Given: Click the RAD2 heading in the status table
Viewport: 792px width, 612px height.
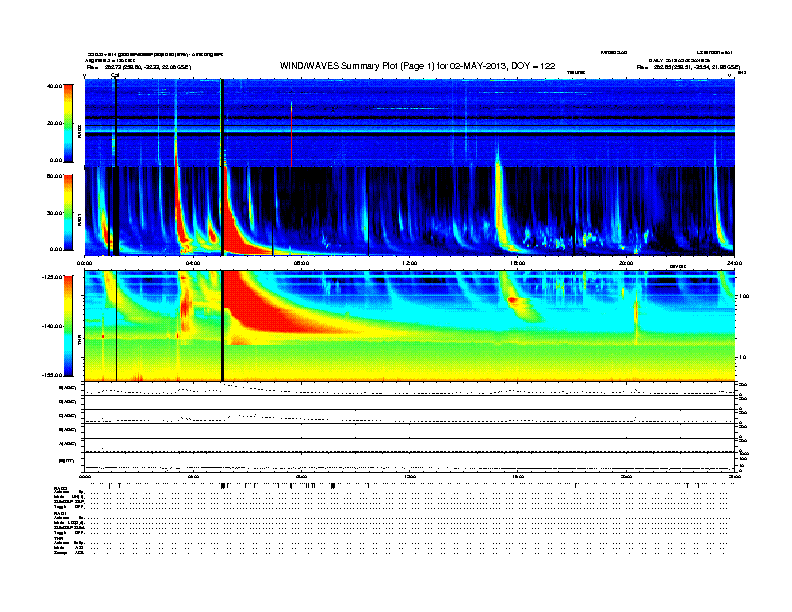Looking at the screenshot, I should pyautogui.click(x=60, y=487).
